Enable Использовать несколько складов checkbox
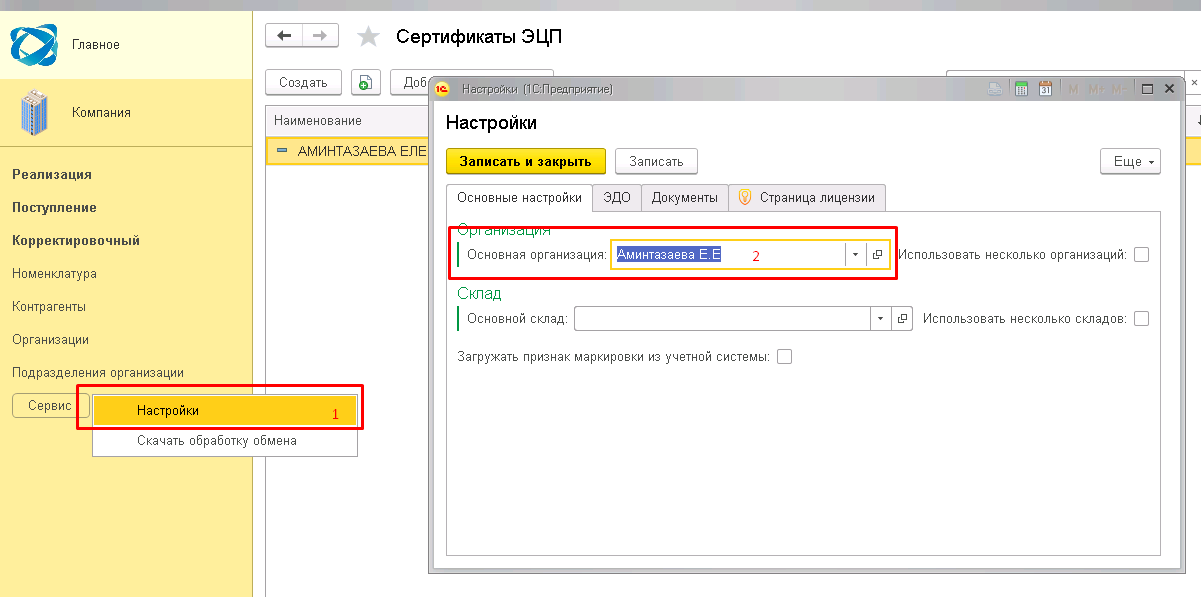This screenshot has height=597, width=1201. [x=1141, y=318]
